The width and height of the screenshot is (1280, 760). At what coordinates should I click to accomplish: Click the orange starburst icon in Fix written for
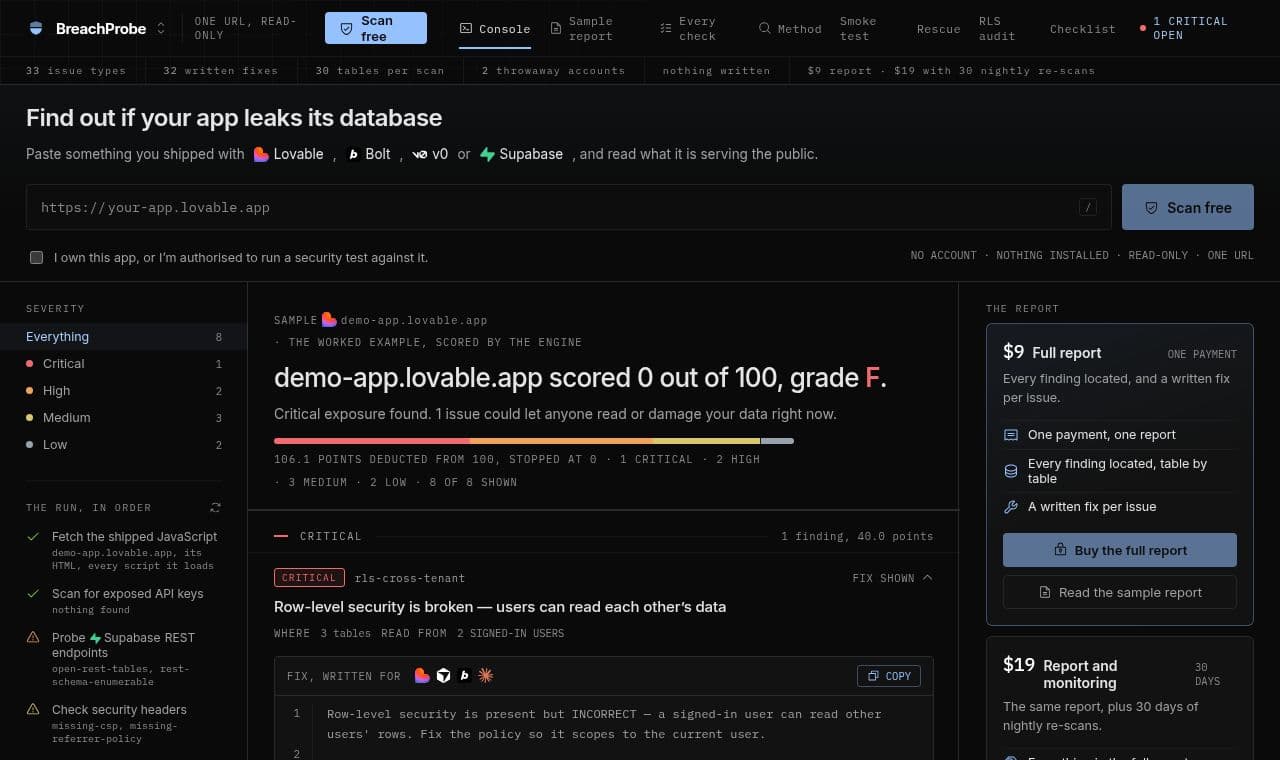(485, 676)
